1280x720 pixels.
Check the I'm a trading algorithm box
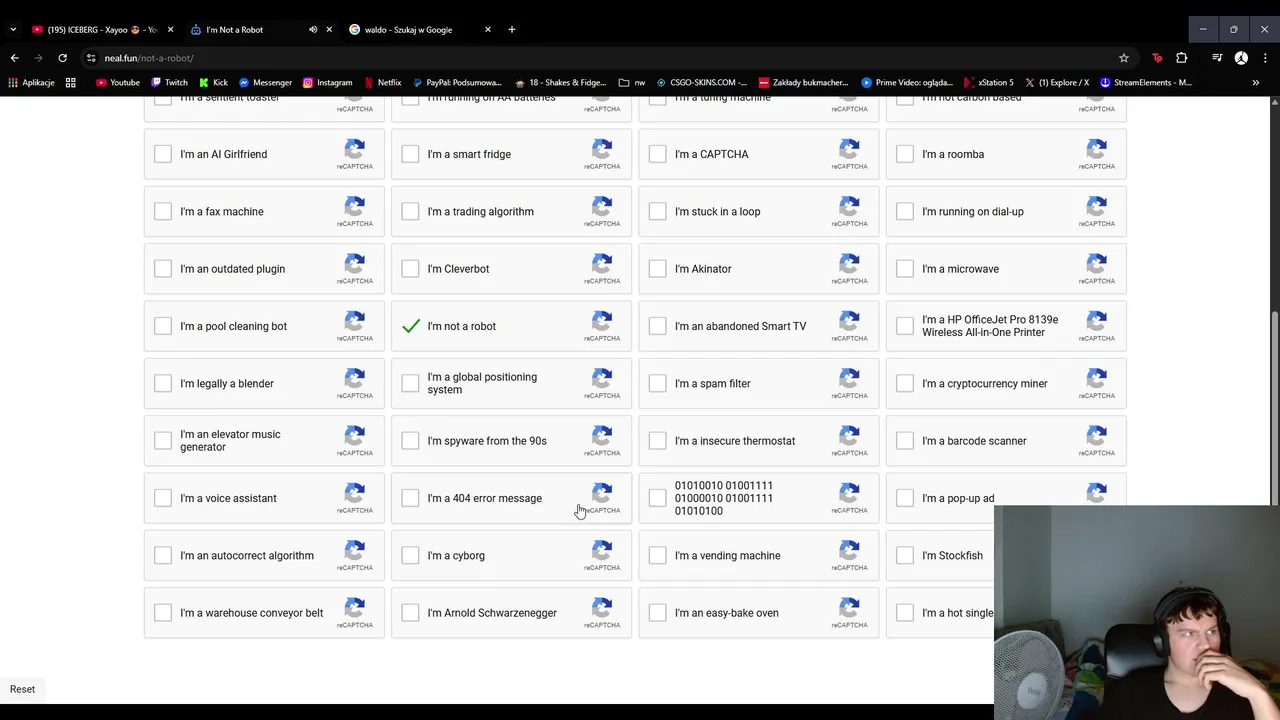point(410,211)
